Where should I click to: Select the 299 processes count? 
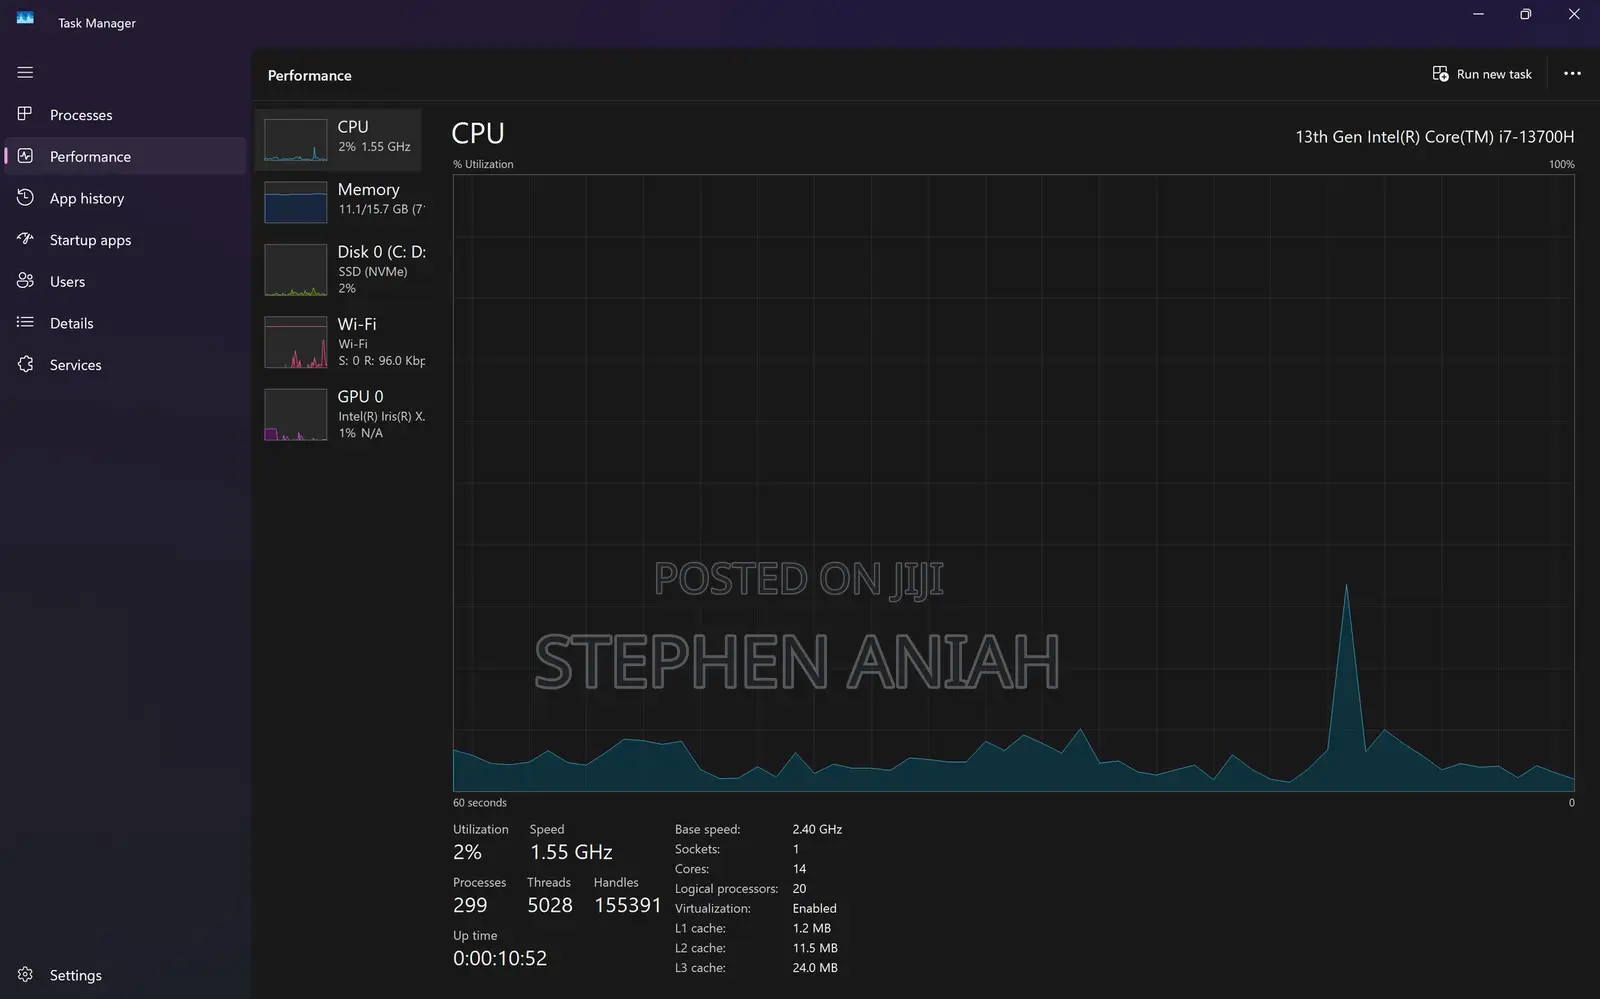click(470, 905)
